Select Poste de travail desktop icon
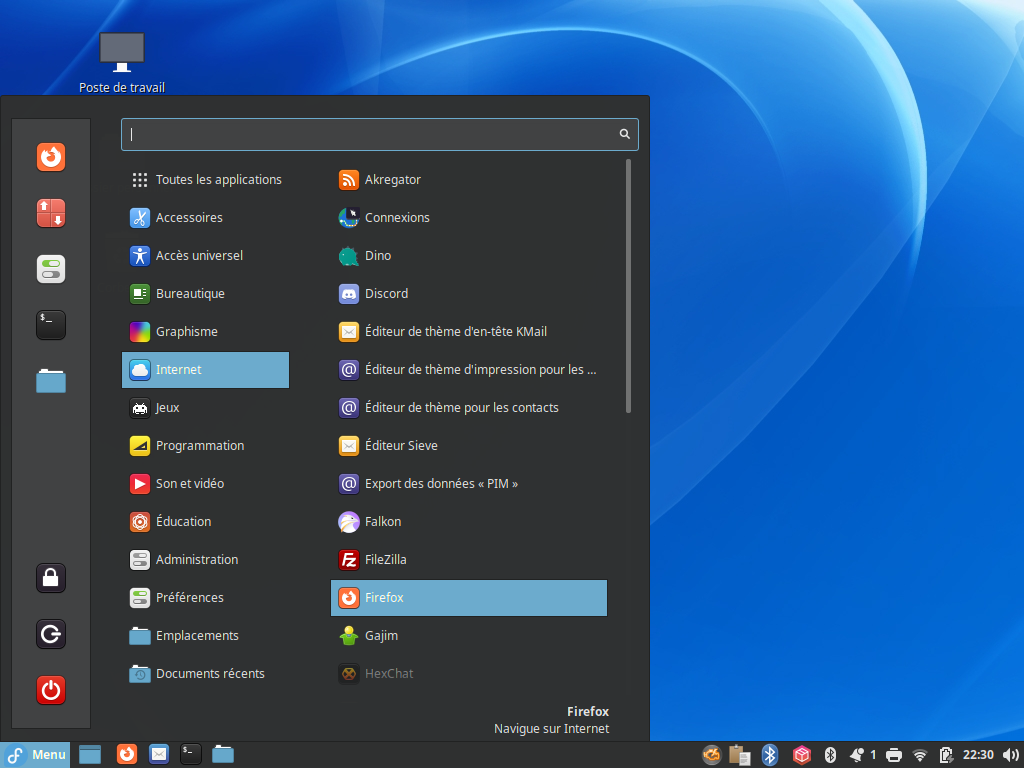This screenshot has width=1024, height=768. tap(121, 63)
